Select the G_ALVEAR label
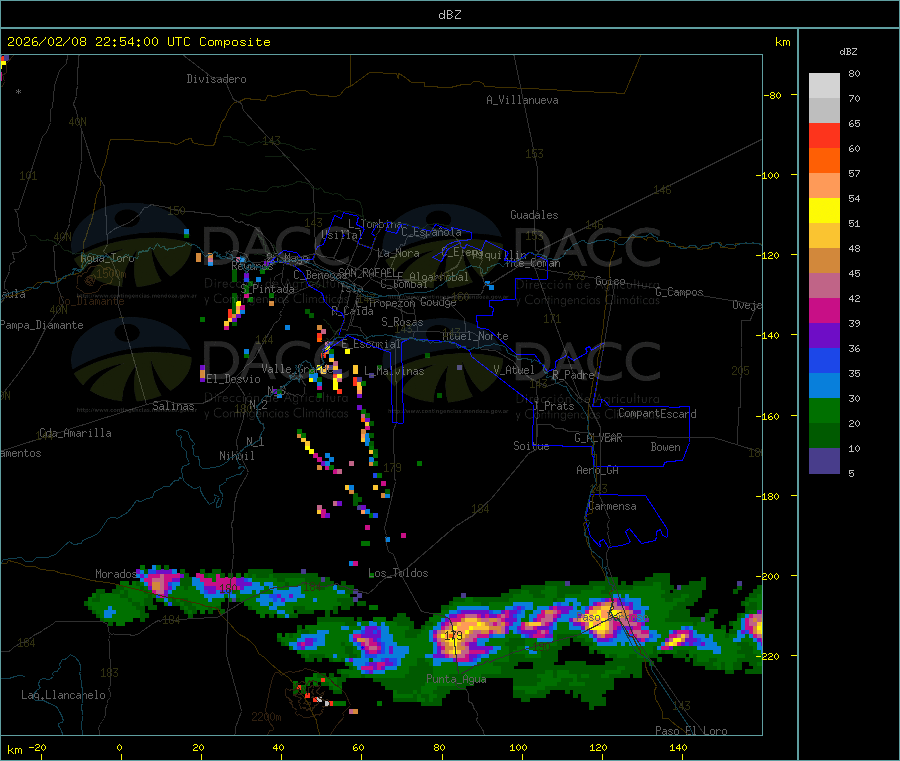This screenshot has width=900, height=761. click(598, 438)
